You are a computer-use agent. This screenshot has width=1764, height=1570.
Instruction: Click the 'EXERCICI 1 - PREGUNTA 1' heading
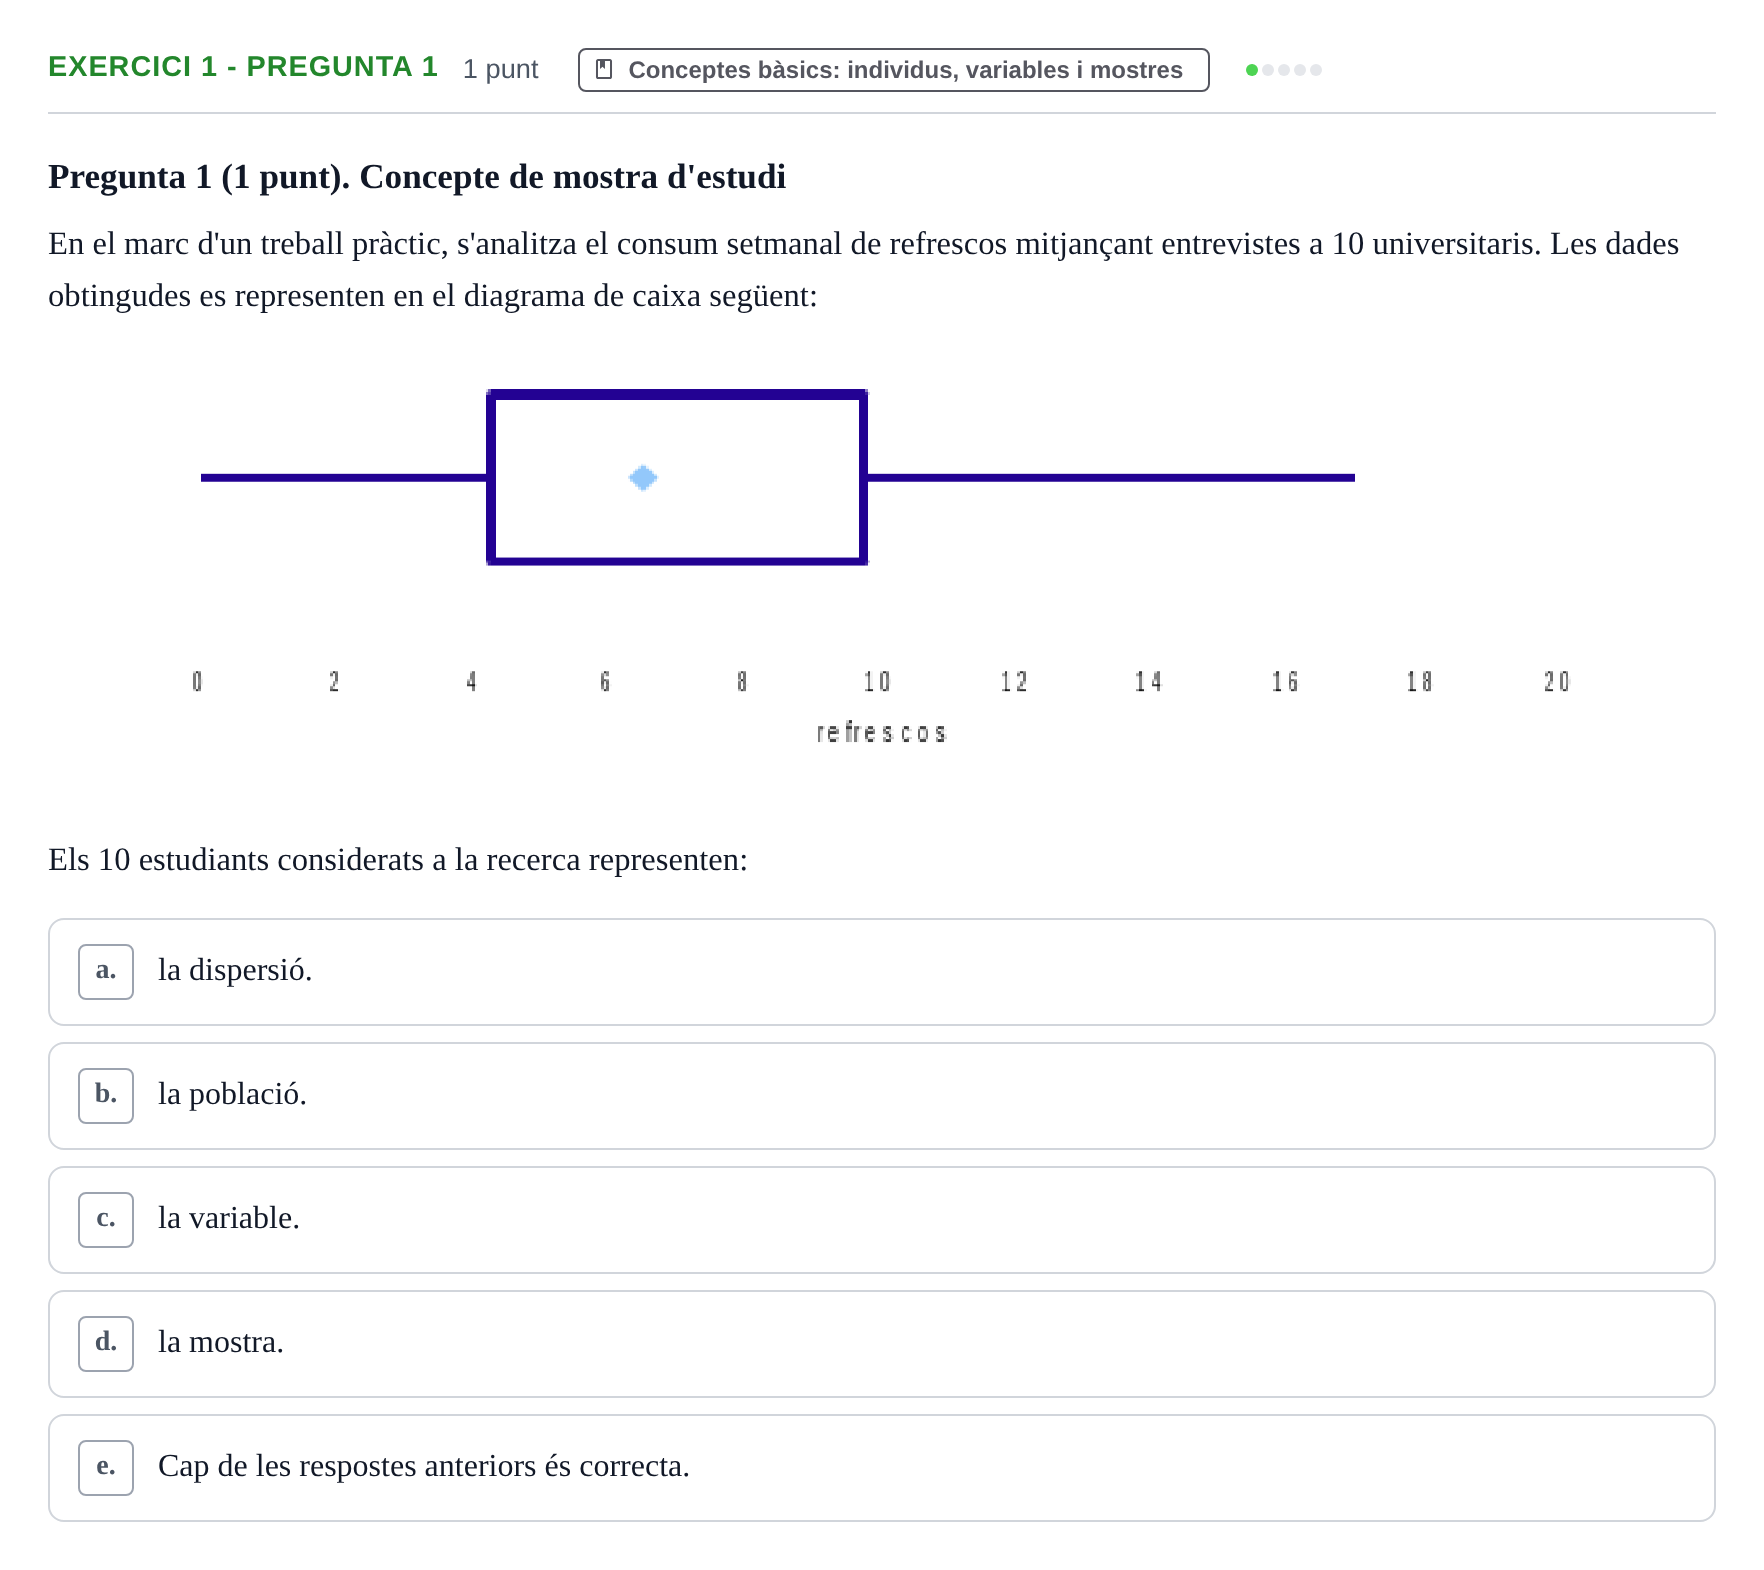(243, 67)
